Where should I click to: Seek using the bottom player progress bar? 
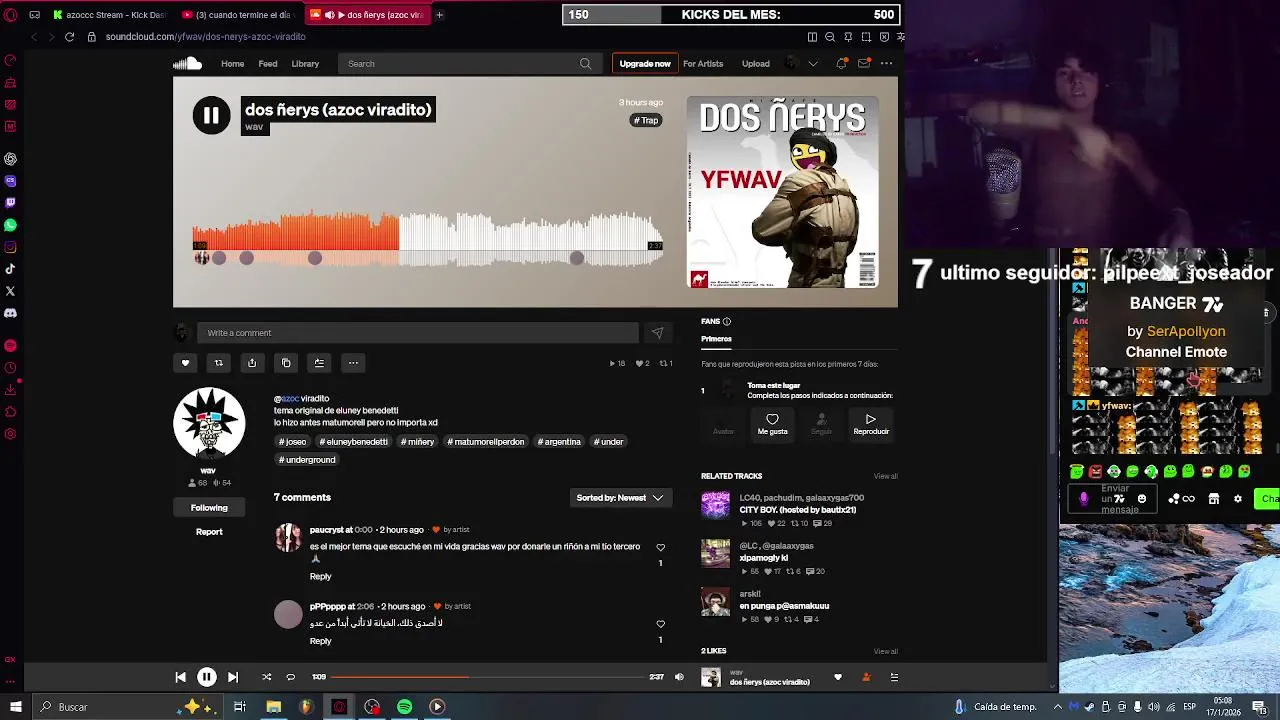488,677
